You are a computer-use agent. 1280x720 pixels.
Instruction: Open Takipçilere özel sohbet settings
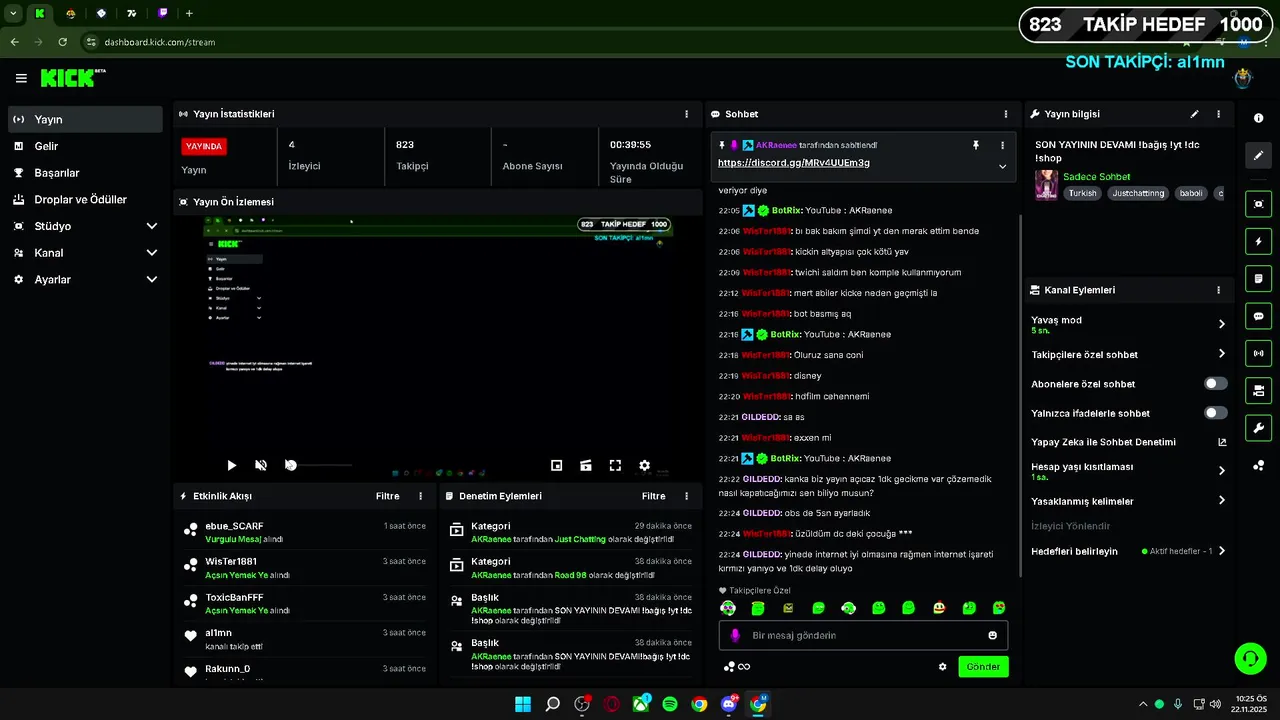[1128, 354]
